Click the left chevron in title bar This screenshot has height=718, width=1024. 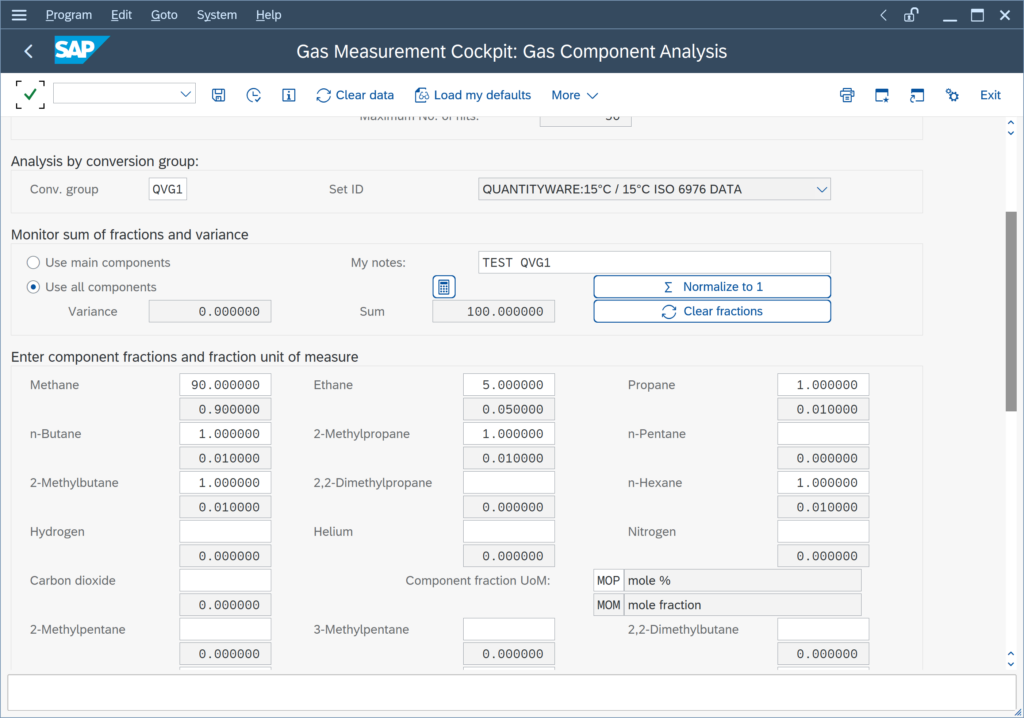click(x=883, y=14)
